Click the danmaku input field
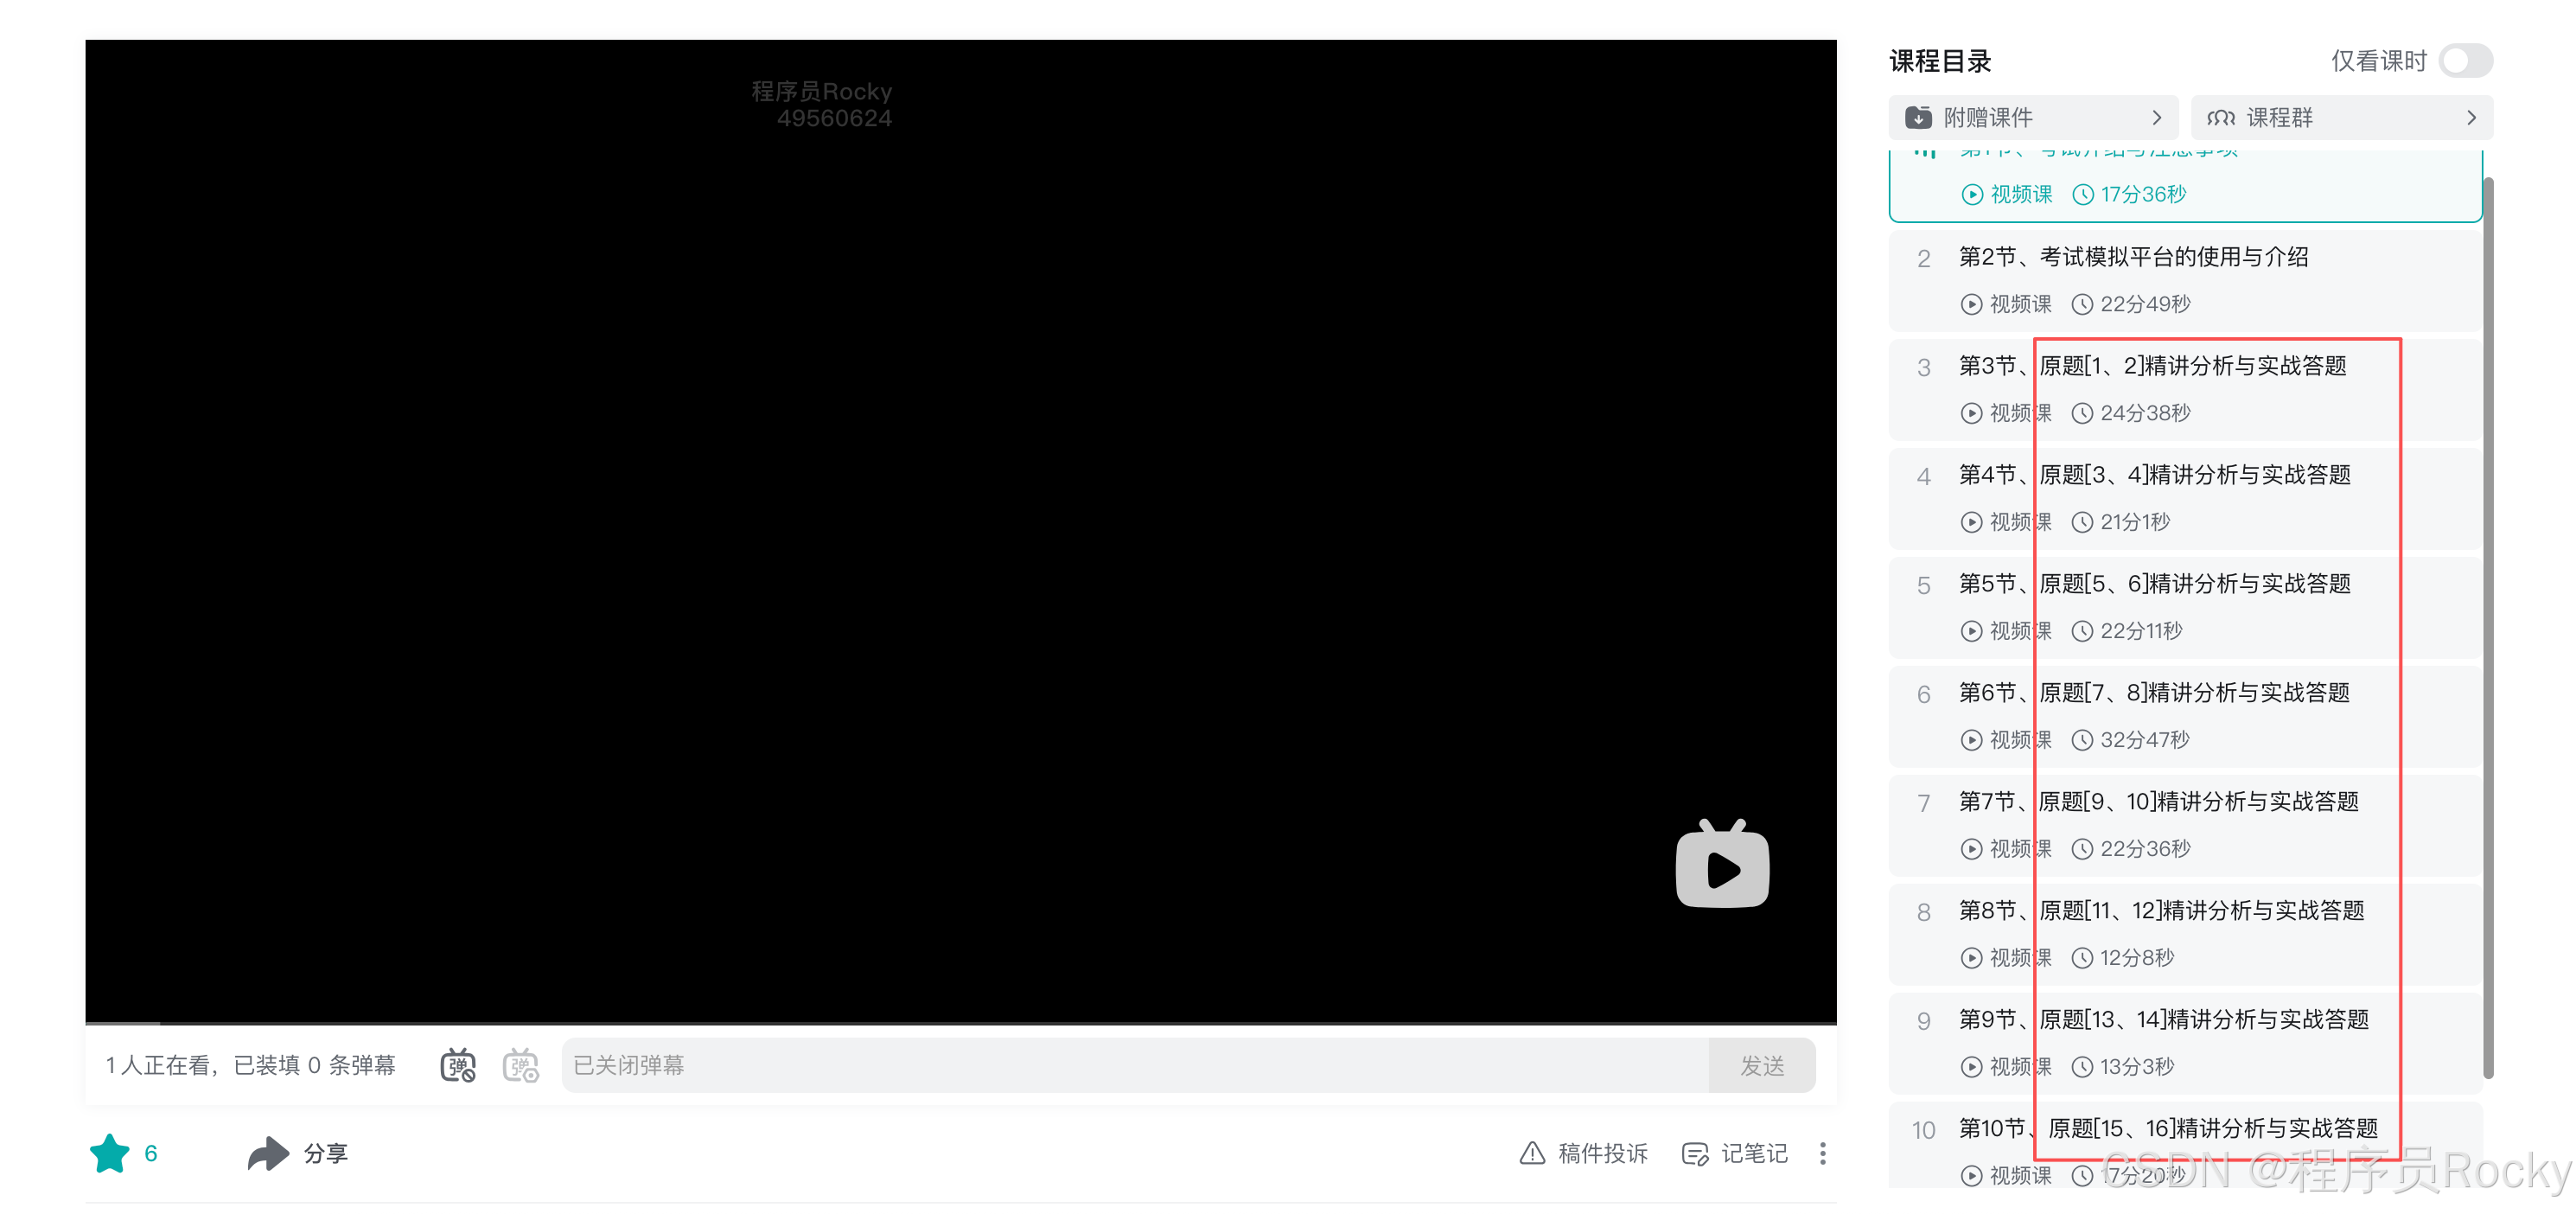 click(1134, 1065)
